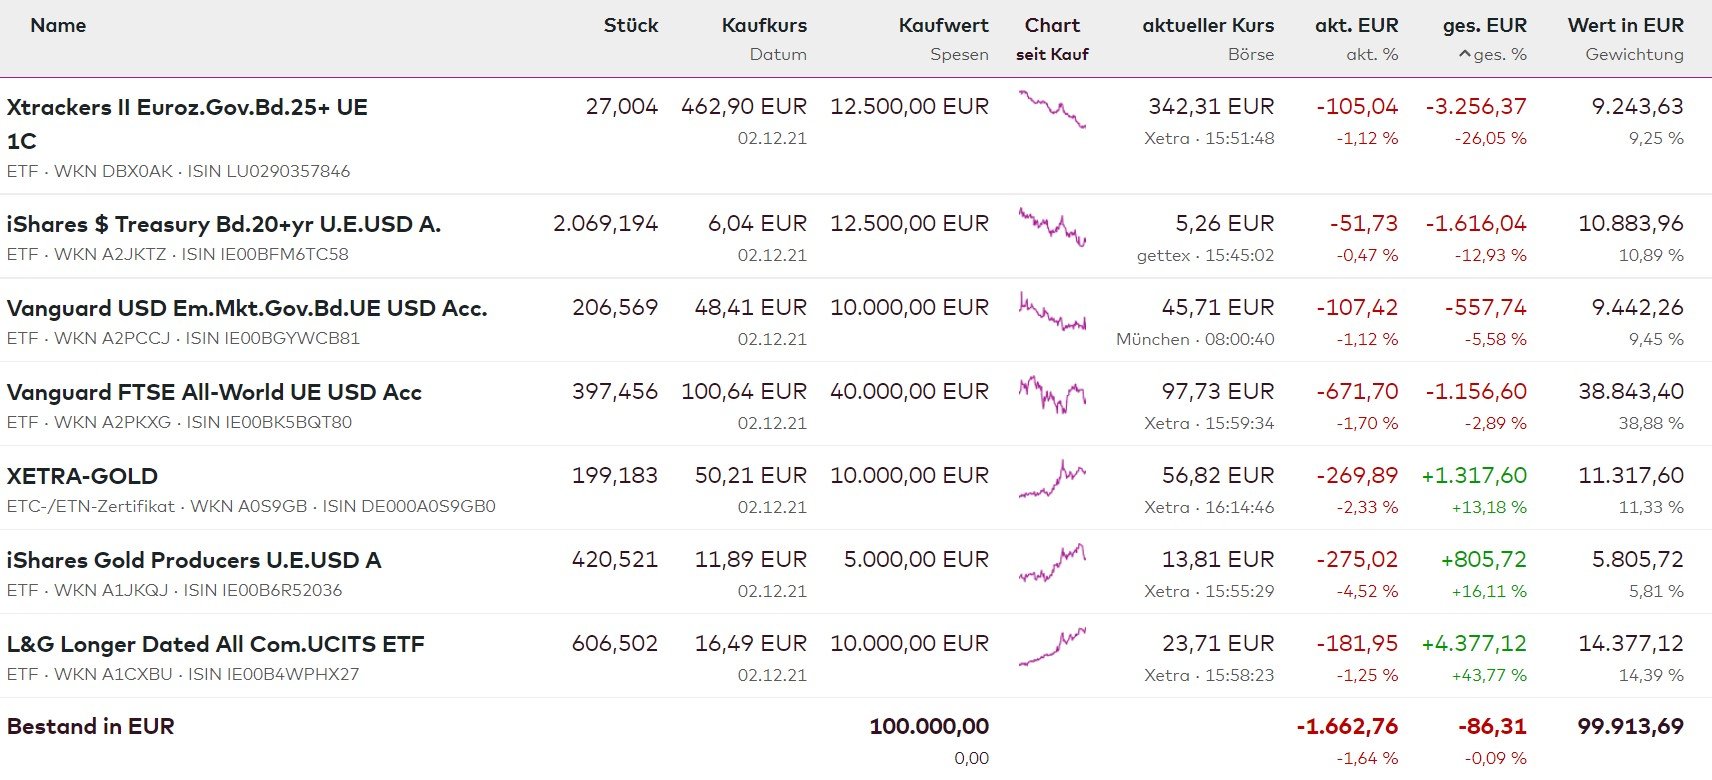
Task: Open Vanguard FTSE All-World UE USD Acc link
Action: [214, 392]
